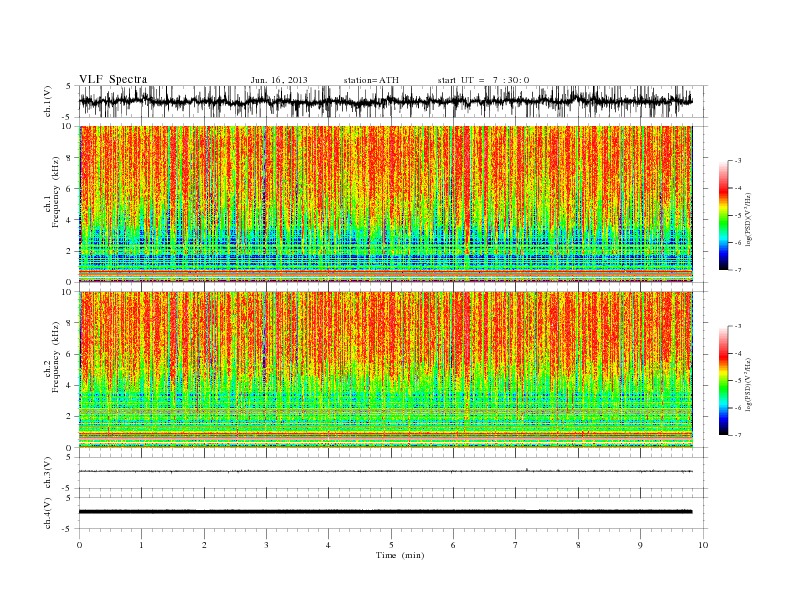Viewport: 792px width, 612px height.
Task: Click the "-7" label on ch.1 color bar
Action: pos(737,270)
